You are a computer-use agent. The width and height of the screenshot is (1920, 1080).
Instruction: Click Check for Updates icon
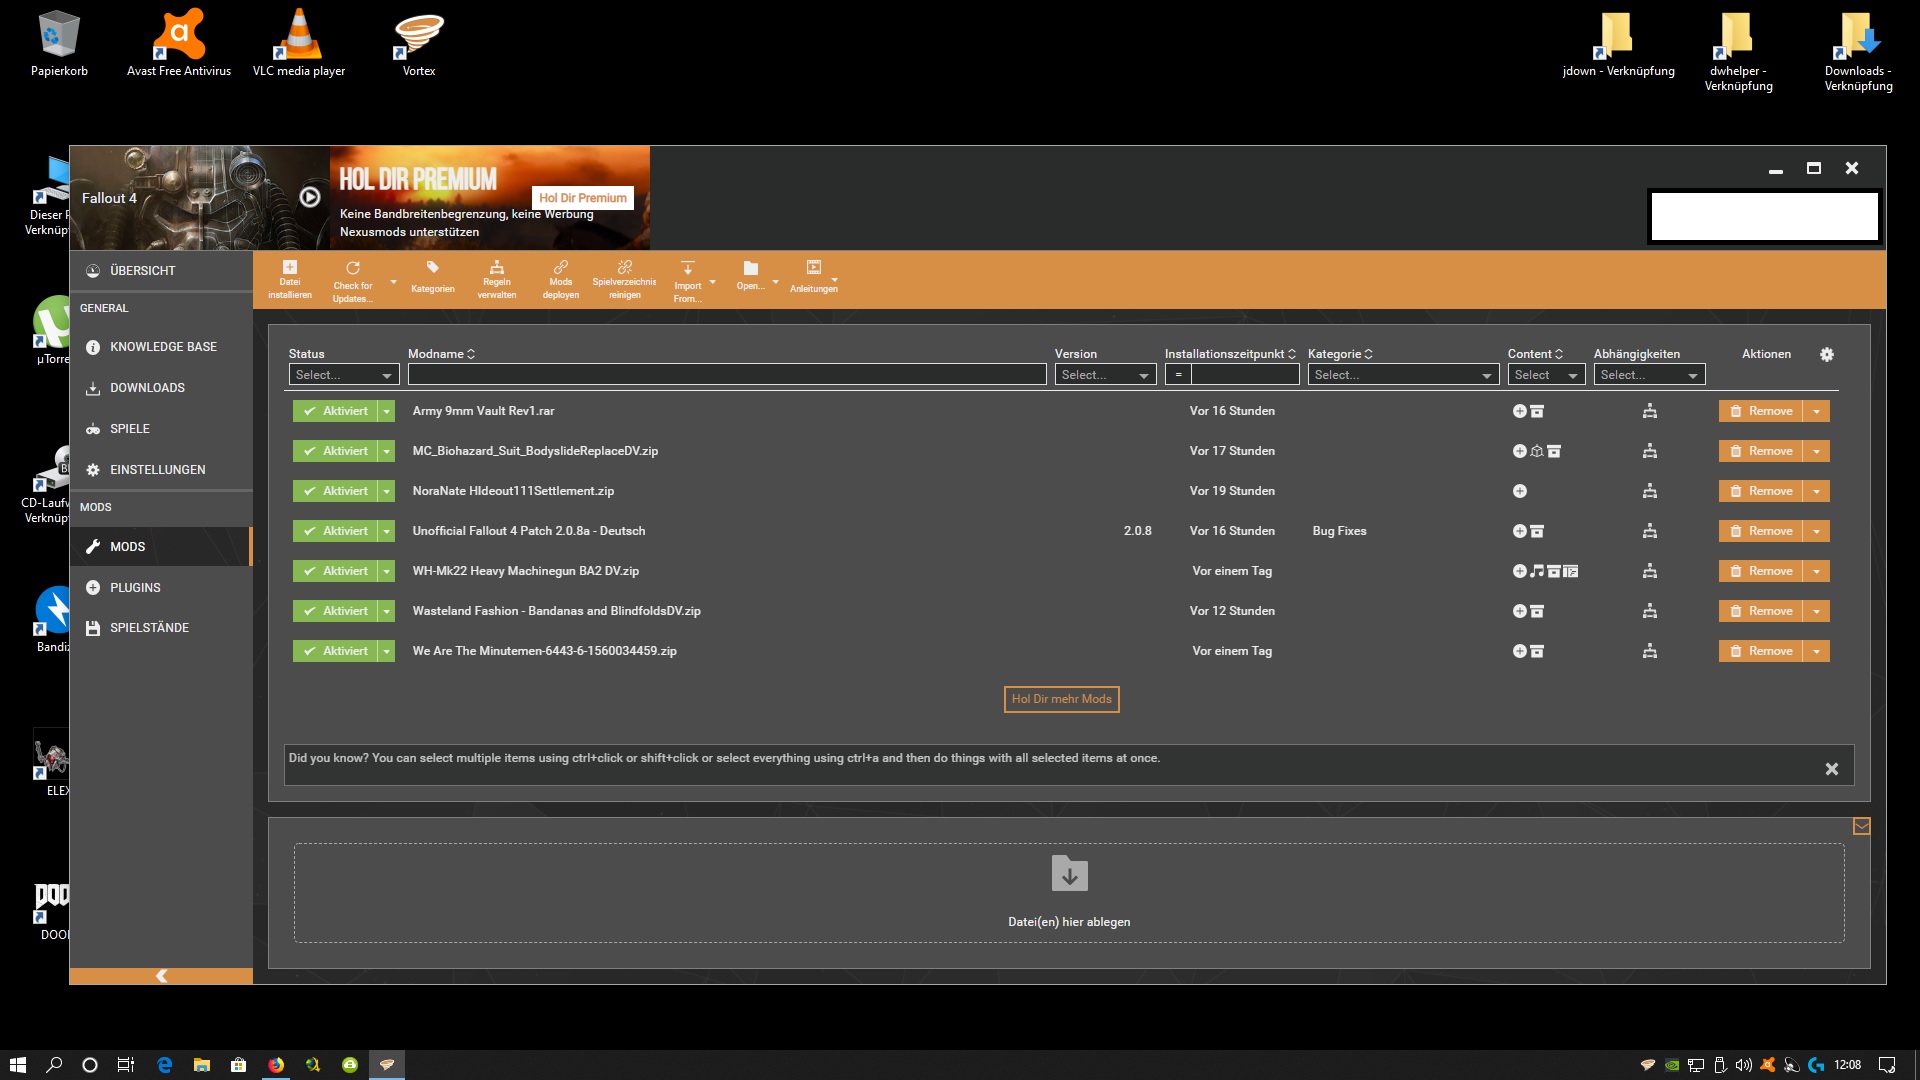[x=353, y=269]
